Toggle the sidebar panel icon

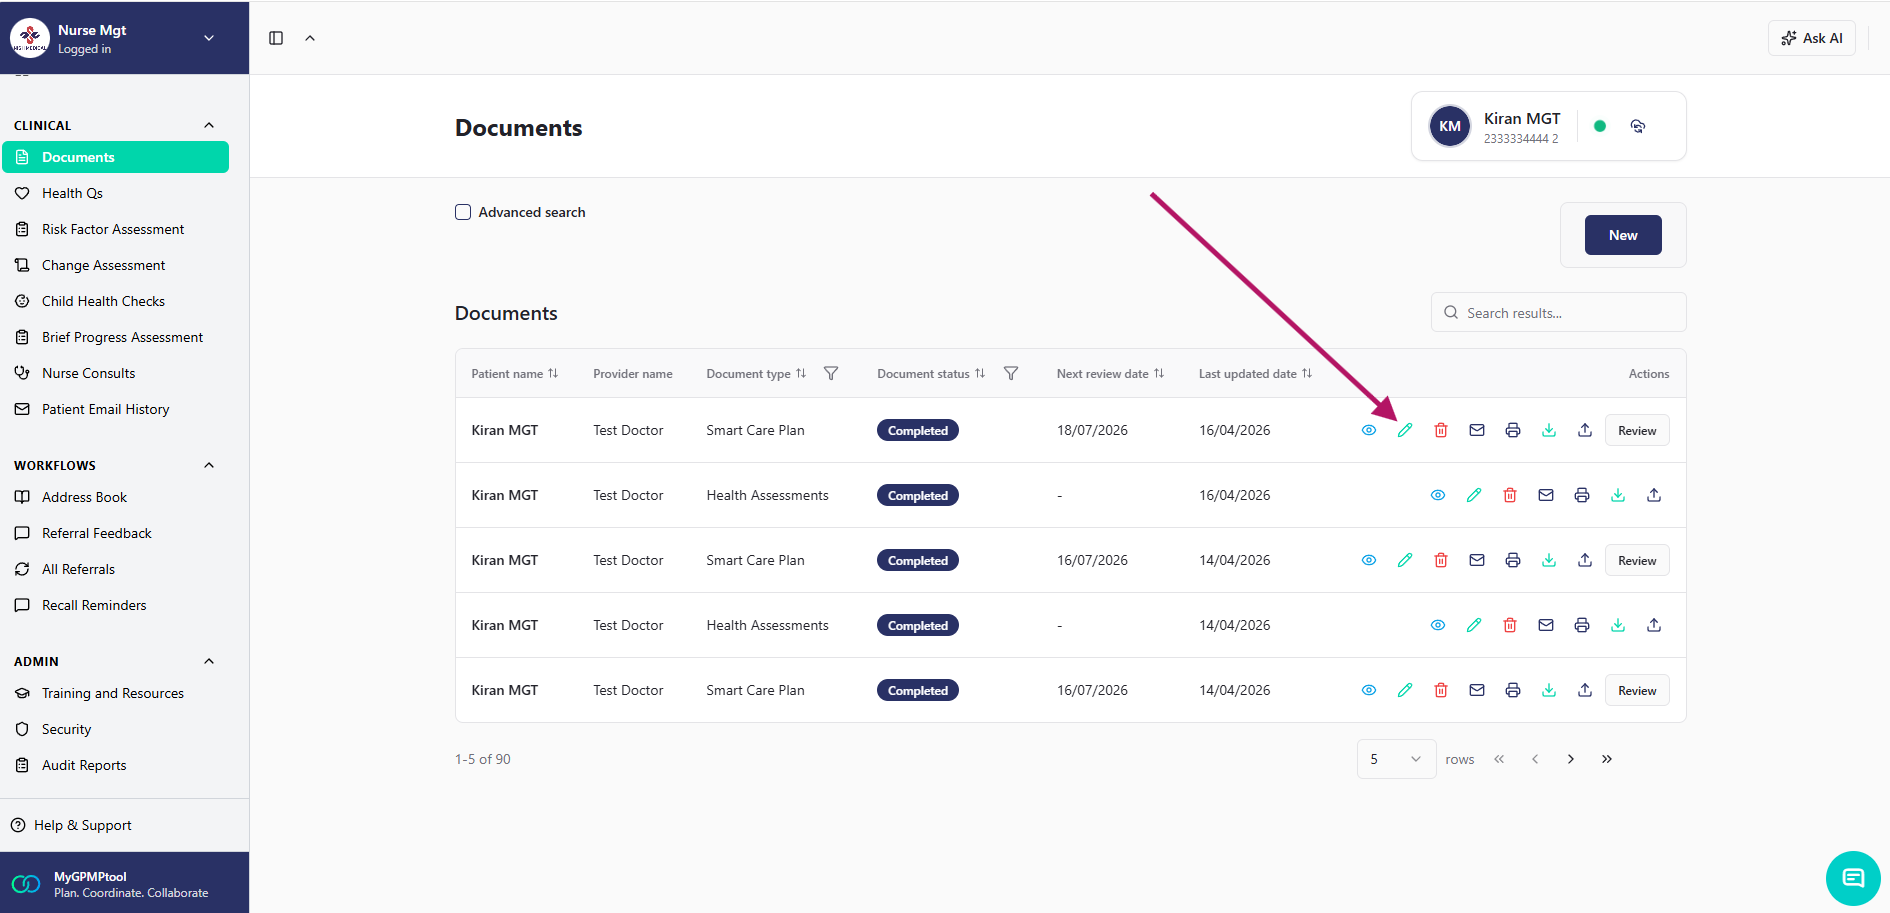[x=276, y=38]
